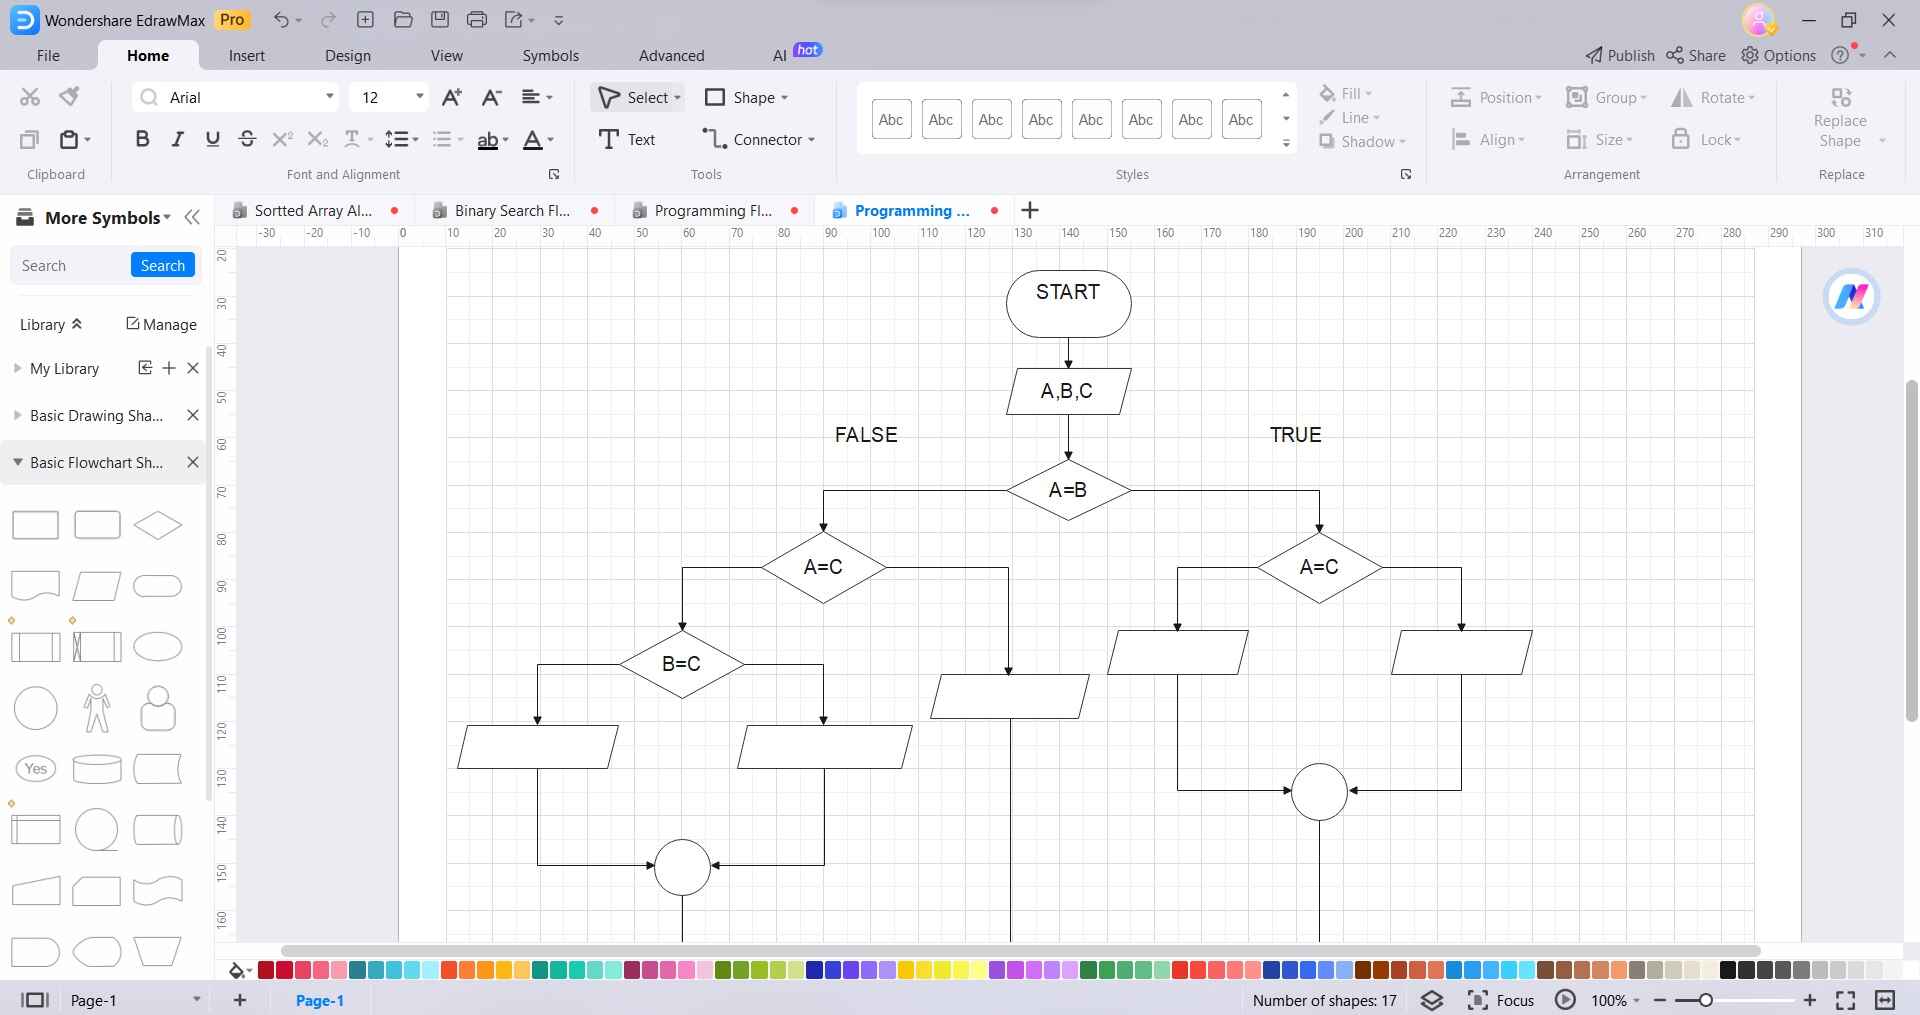
Task: Toggle Focus mode in status bar
Action: [1501, 1000]
